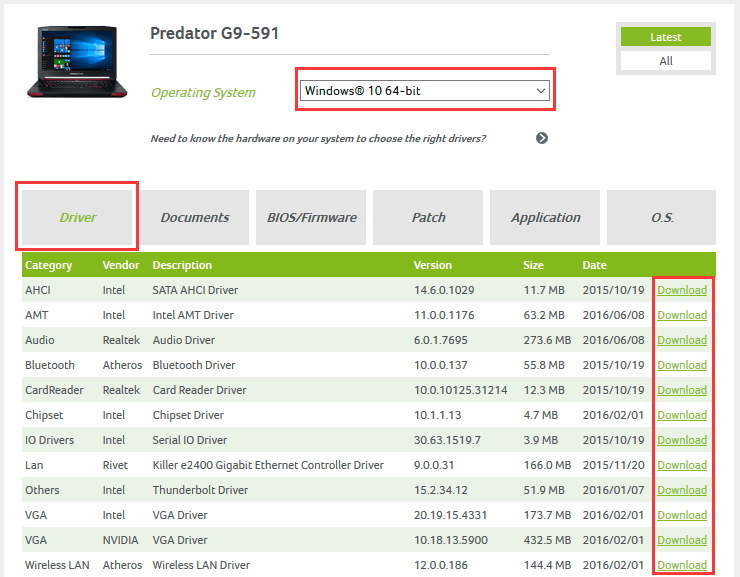Download the Intel AMT Driver
The width and height of the screenshot is (740, 577).
click(x=682, y=315)
